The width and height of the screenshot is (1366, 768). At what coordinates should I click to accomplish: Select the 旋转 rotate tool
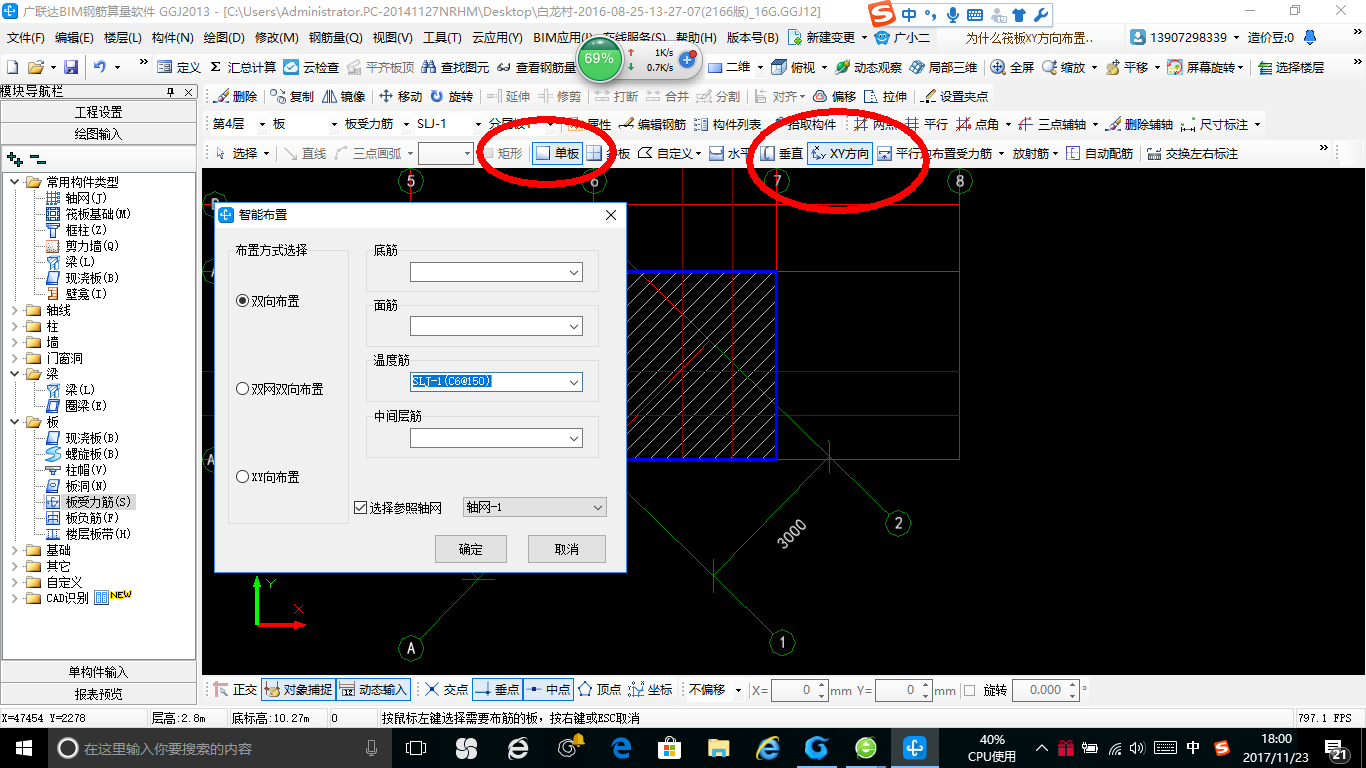point(451,97)
